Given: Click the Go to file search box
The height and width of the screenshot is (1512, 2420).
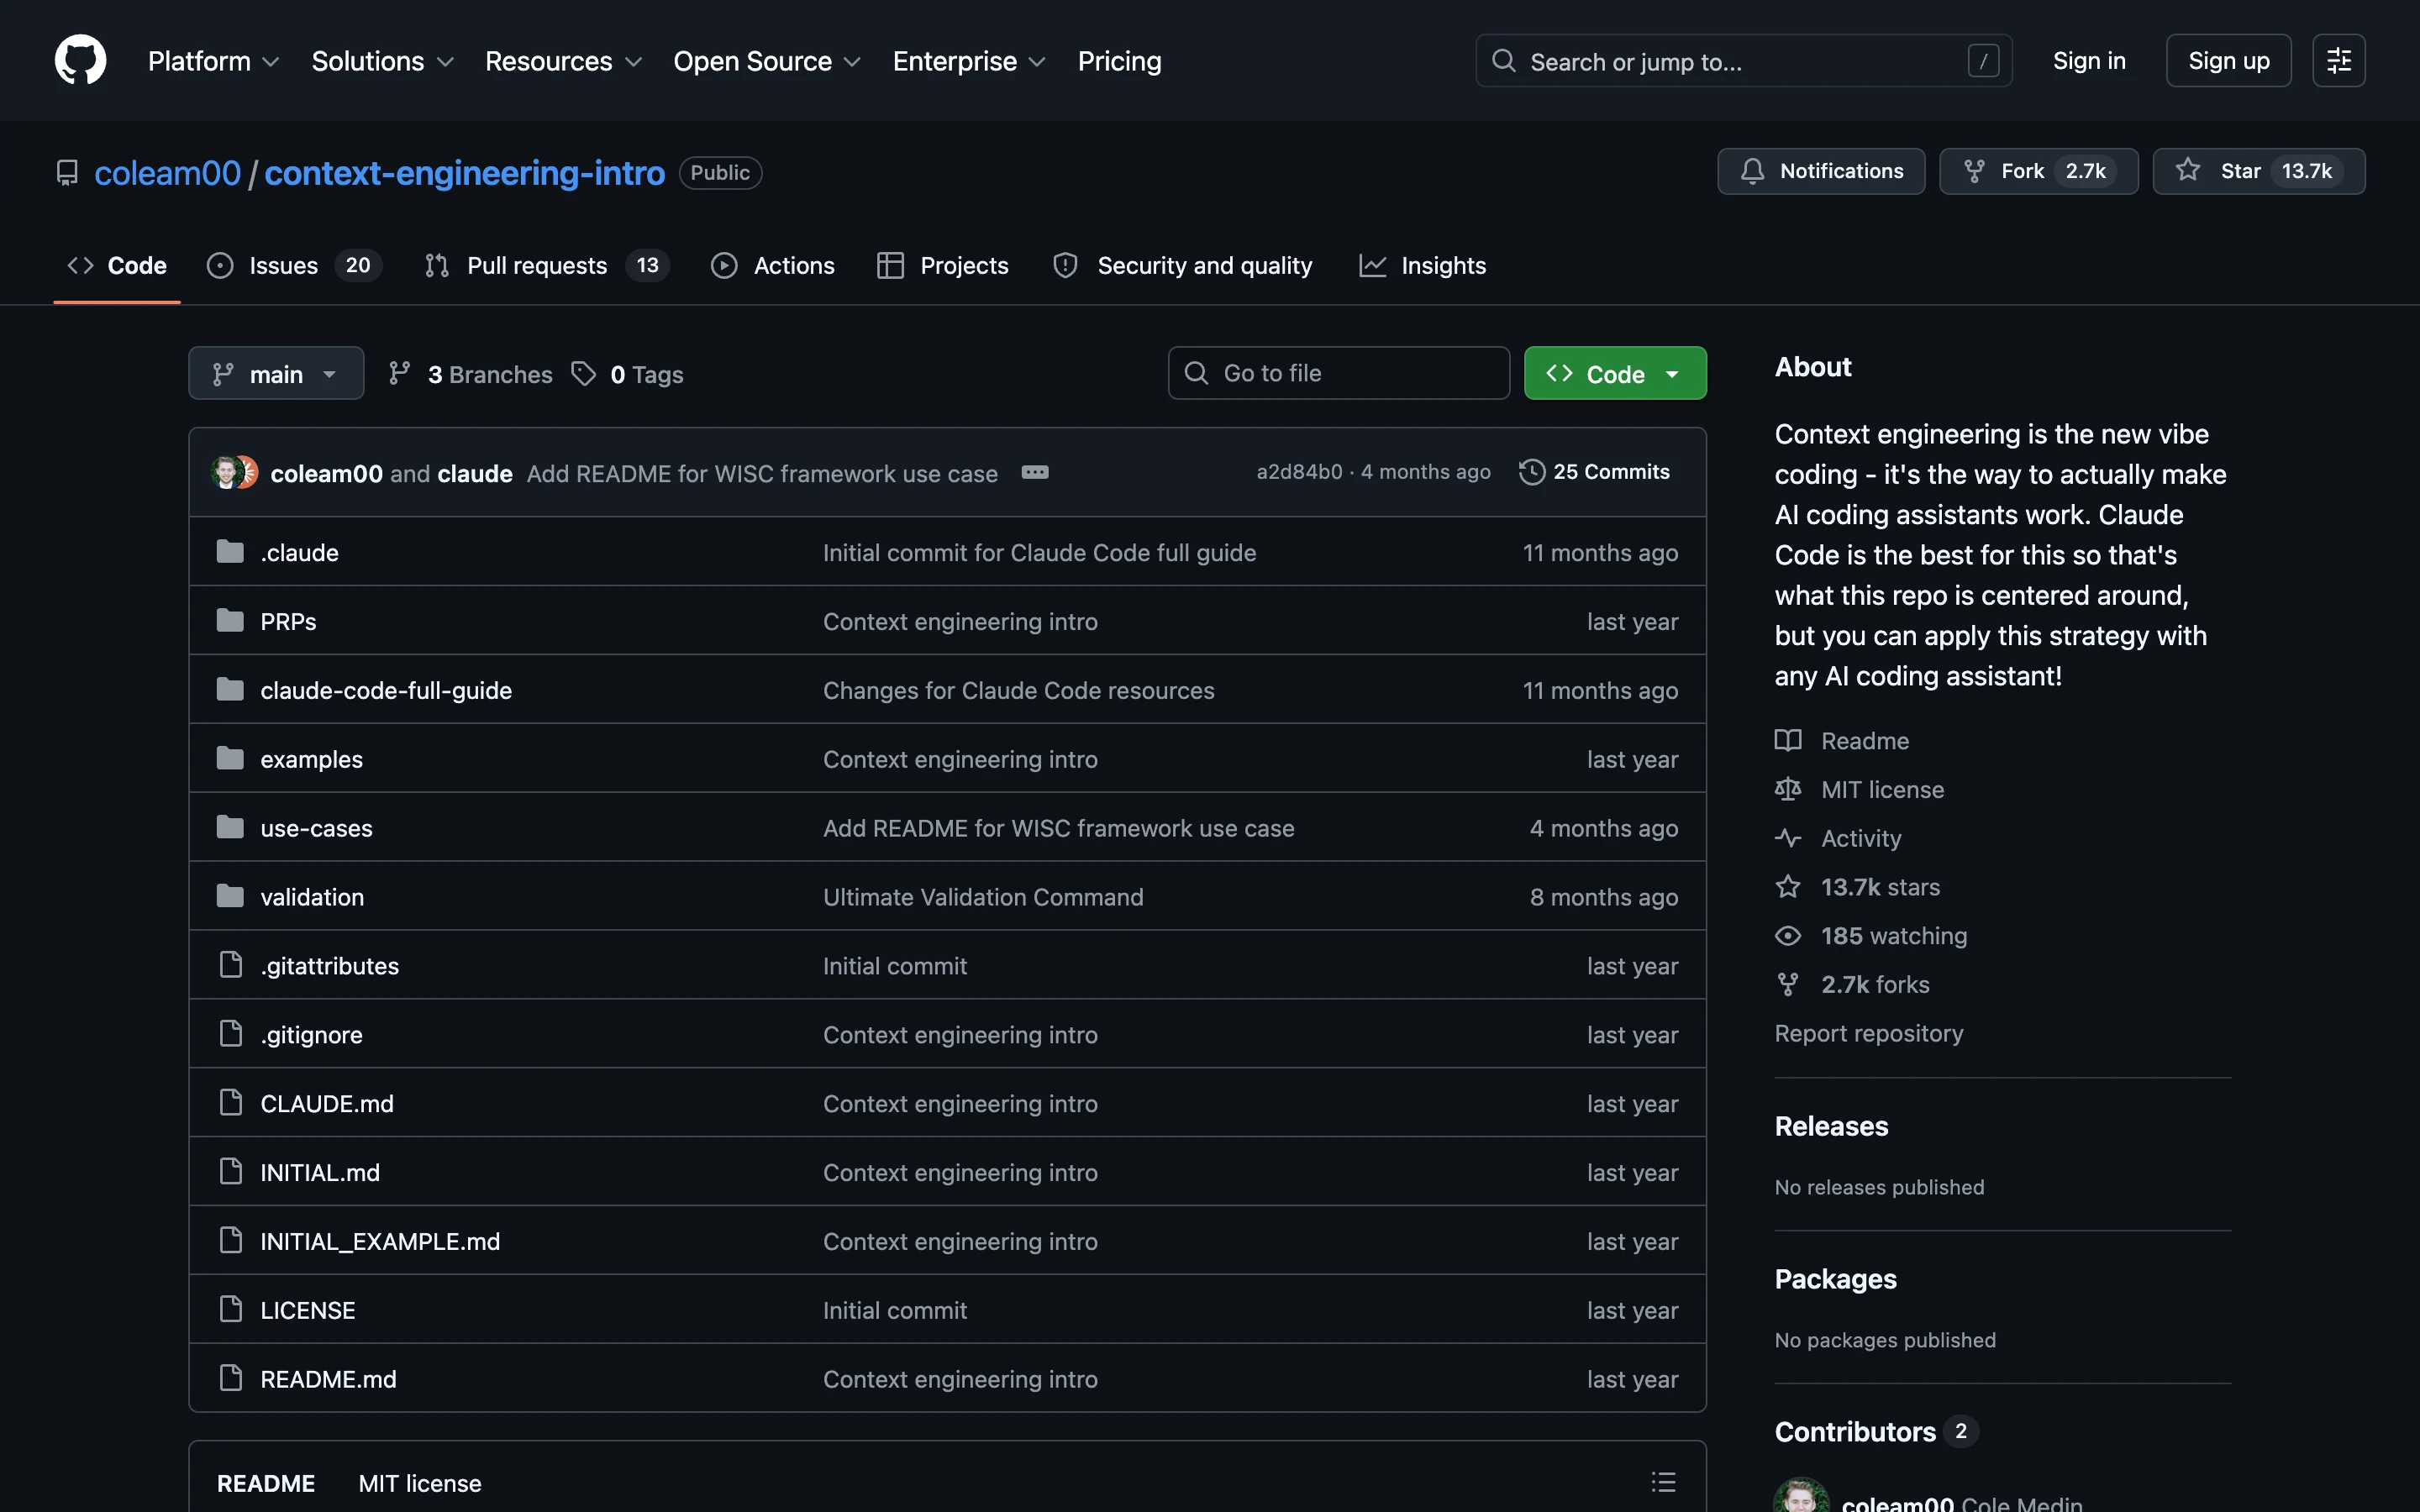Looking at the screenshot, I should pos(1338,373).
